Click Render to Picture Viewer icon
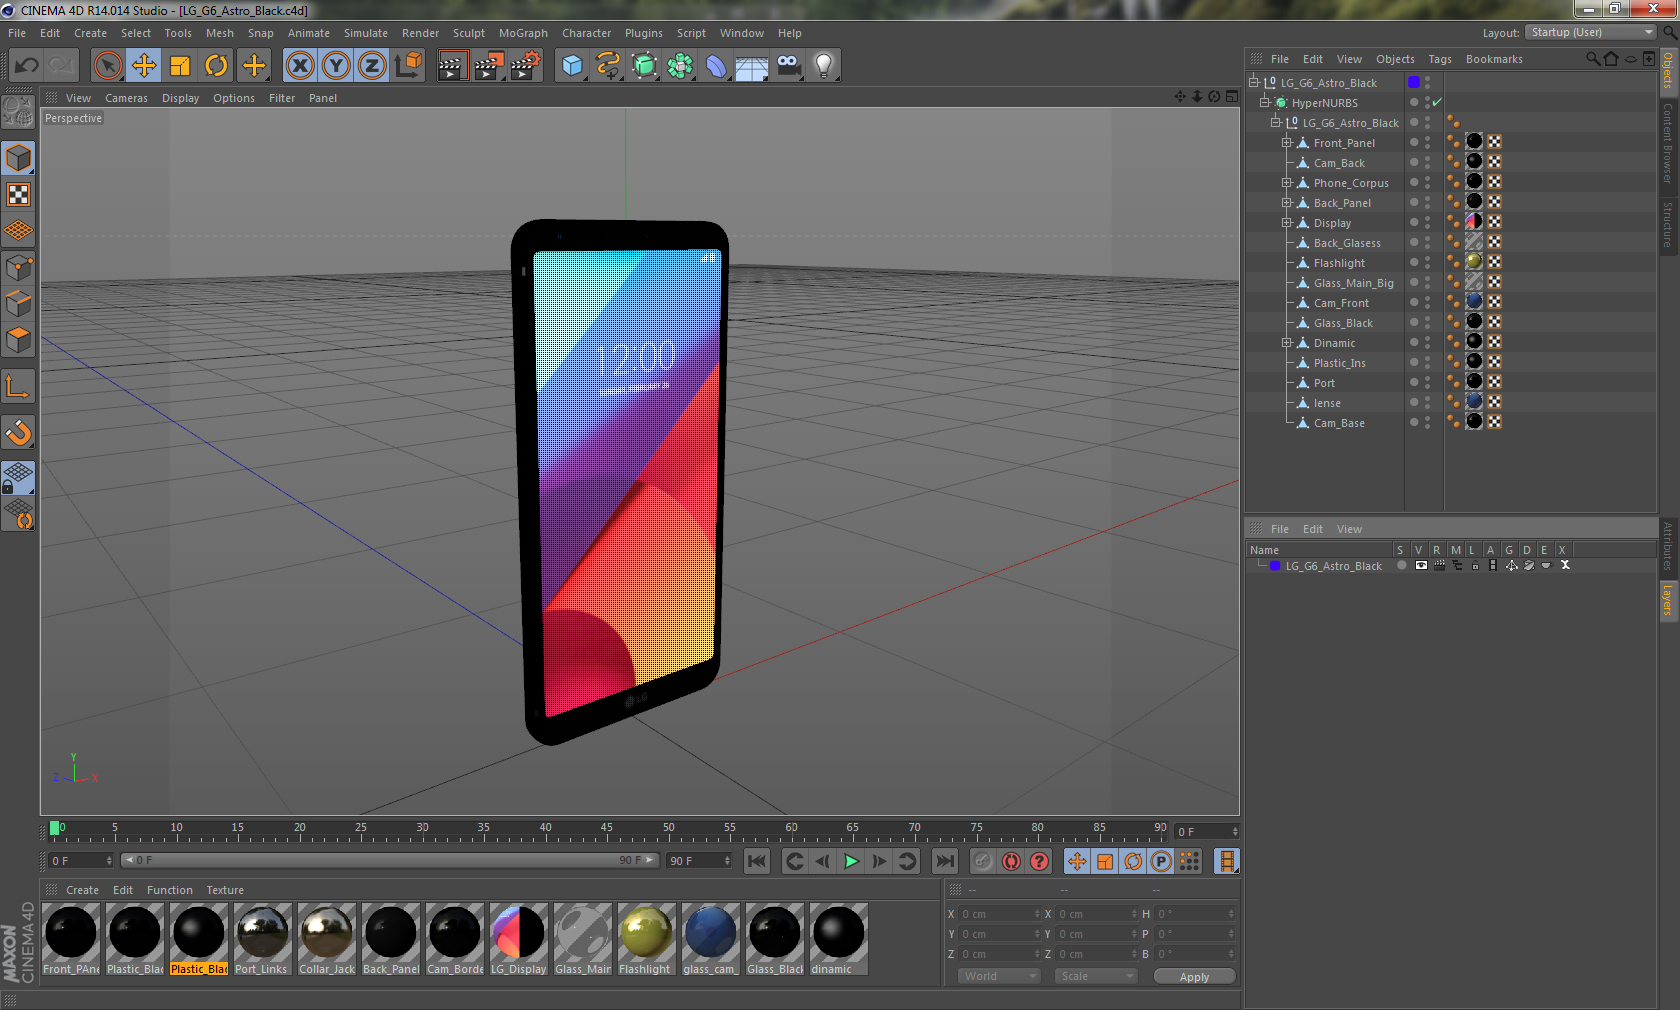The width and height of the screenshot is (1680, 1010). [489, 66]
